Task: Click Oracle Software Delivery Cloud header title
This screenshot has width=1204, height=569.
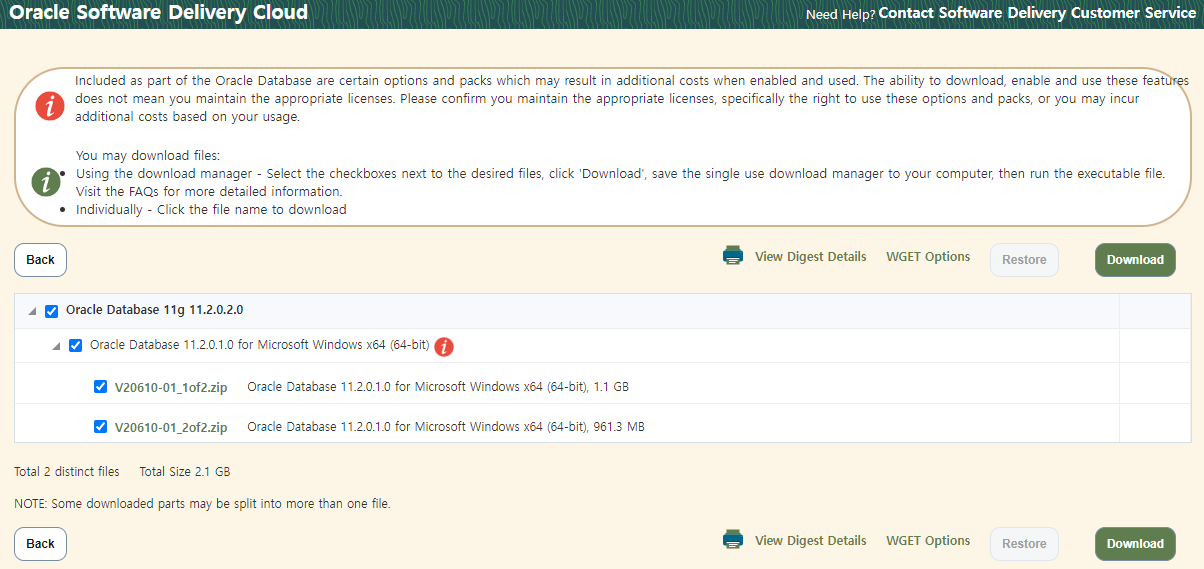Action: click(158, 13)
